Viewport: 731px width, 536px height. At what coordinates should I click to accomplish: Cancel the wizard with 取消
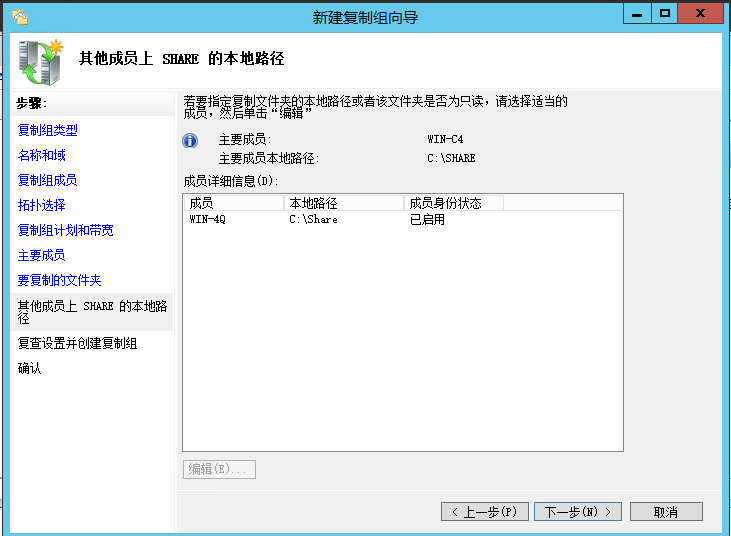click(x=666, y=512)
